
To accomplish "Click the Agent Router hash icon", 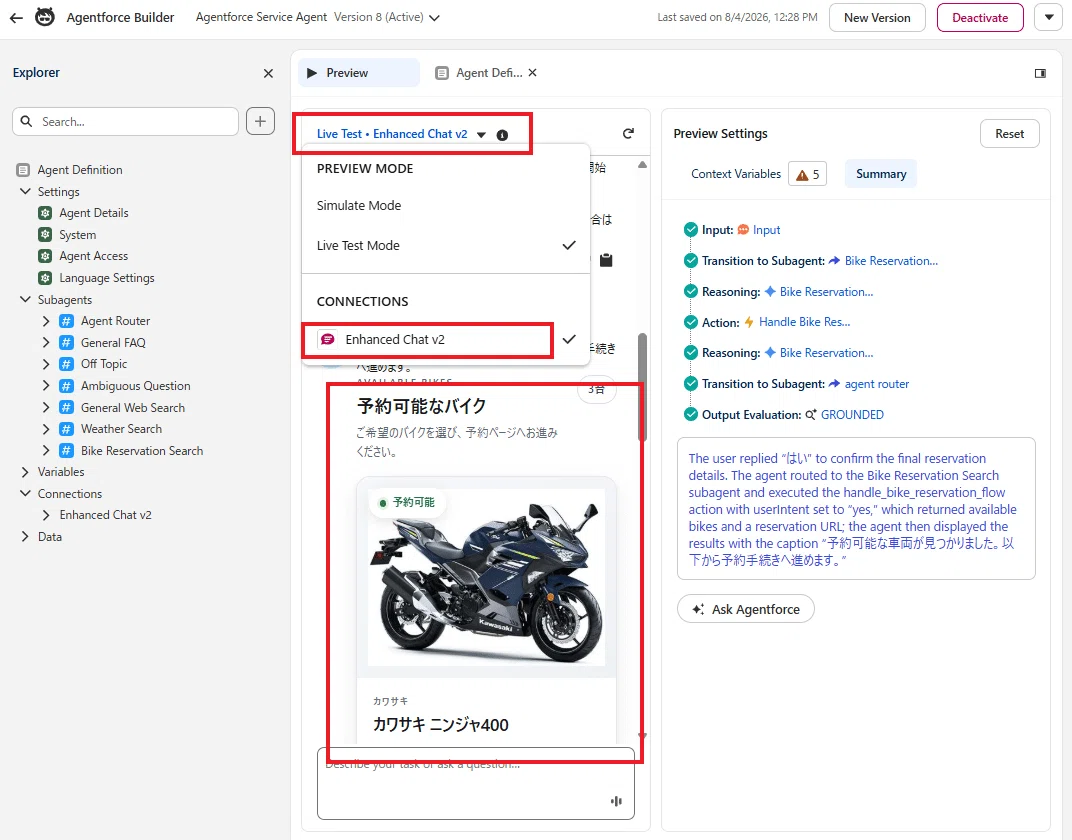I will (x=66, y=321).
